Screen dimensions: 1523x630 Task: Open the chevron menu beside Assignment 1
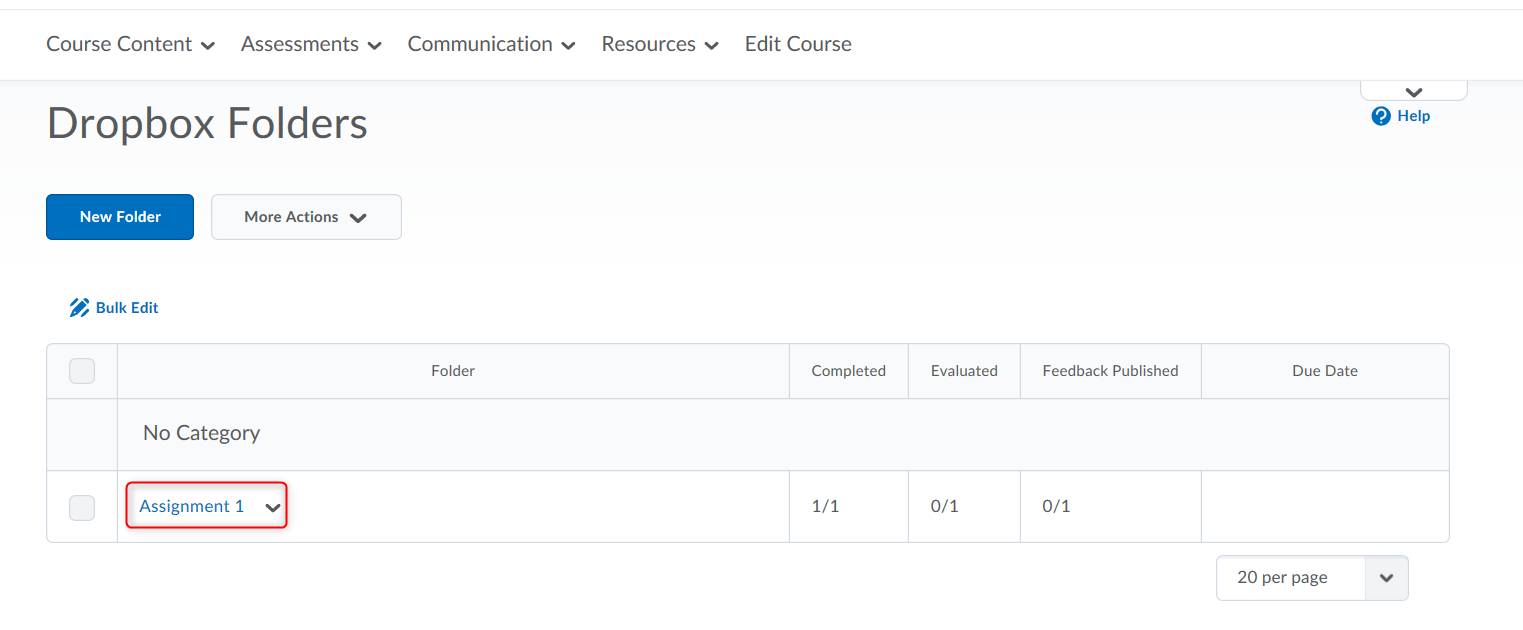click(x=272, y=507)
